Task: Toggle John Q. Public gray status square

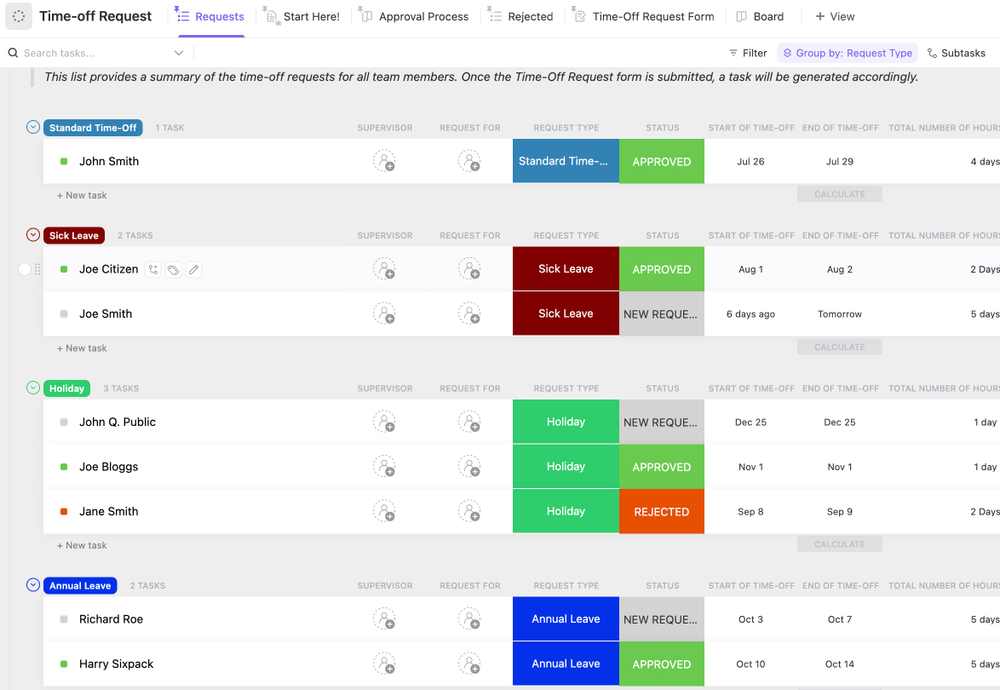Action: pyautogui.click(x=64, y=422)
